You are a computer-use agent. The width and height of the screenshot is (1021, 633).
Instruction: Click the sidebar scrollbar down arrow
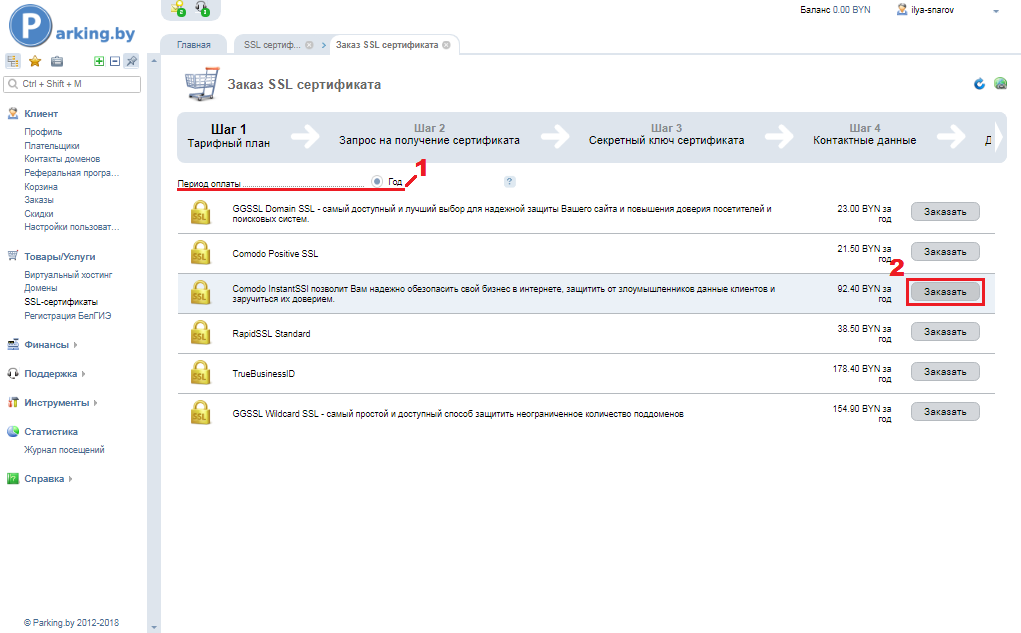tap(154, 628)
